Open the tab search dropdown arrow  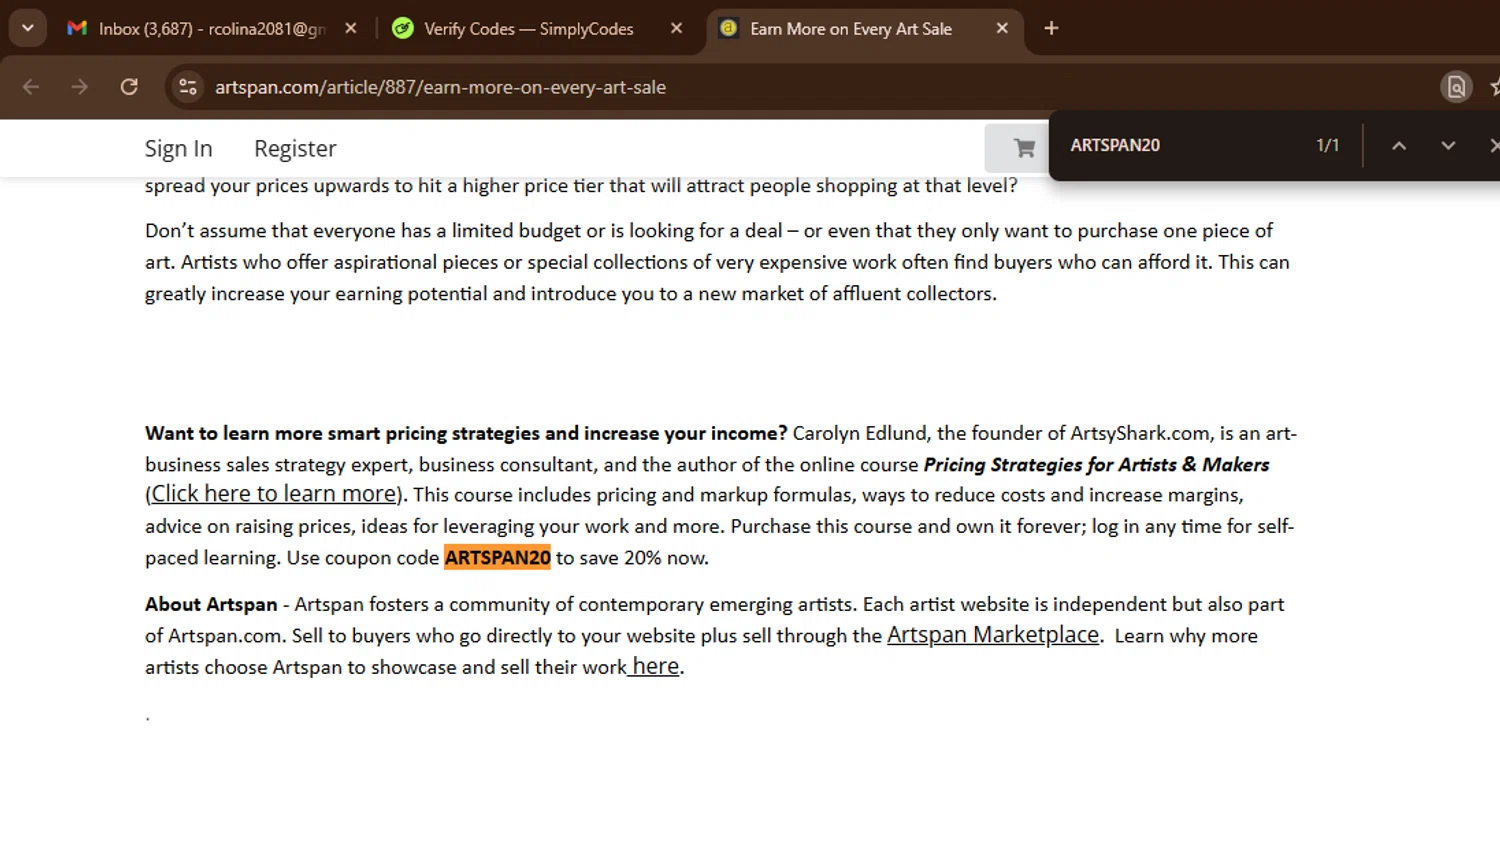point(28,28)
